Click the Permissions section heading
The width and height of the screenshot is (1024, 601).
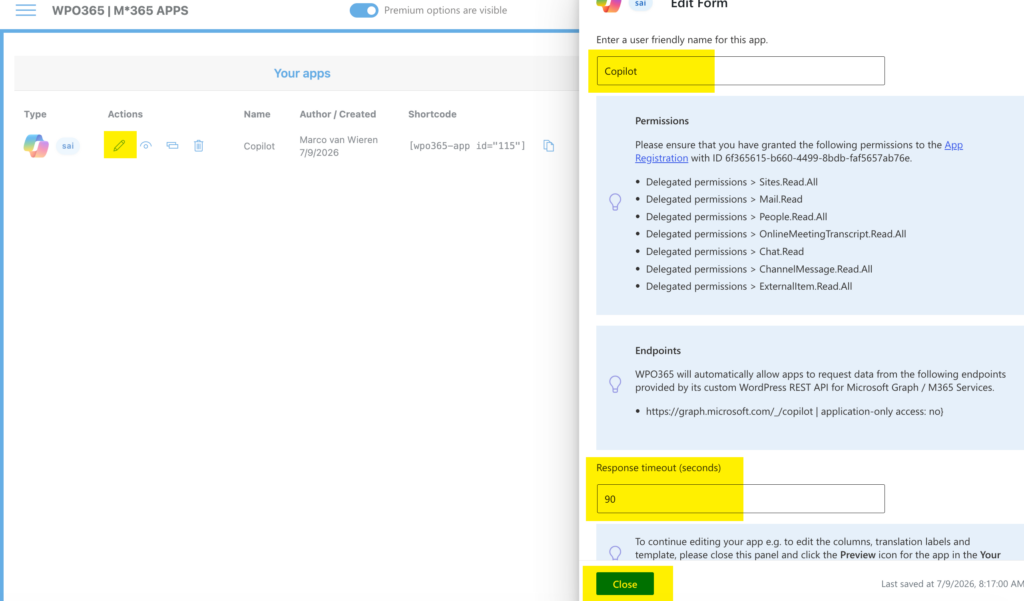click(662, 121)
